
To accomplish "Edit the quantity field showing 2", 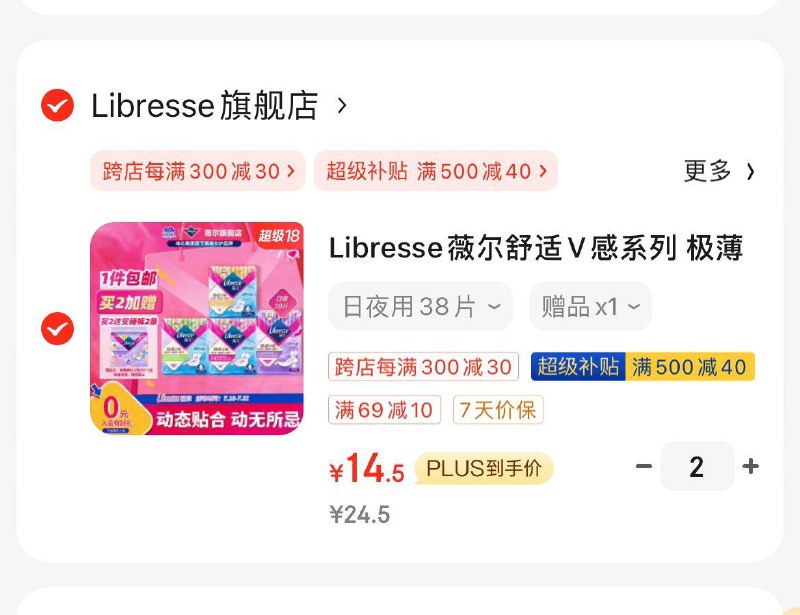I will 697,466.
